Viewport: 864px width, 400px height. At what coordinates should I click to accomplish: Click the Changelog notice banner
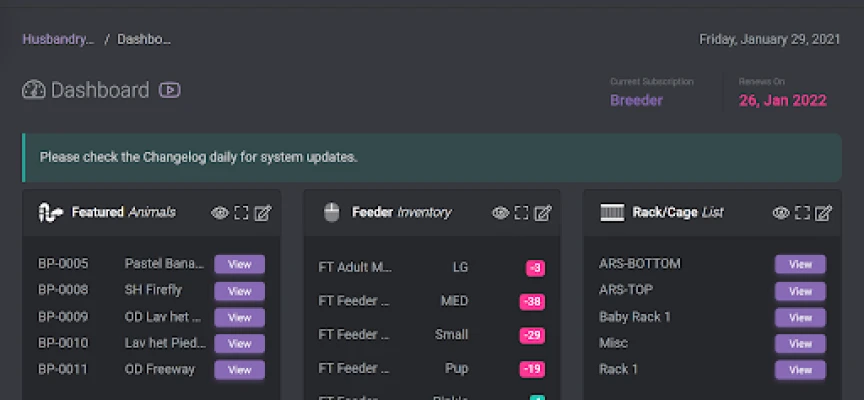431,157
